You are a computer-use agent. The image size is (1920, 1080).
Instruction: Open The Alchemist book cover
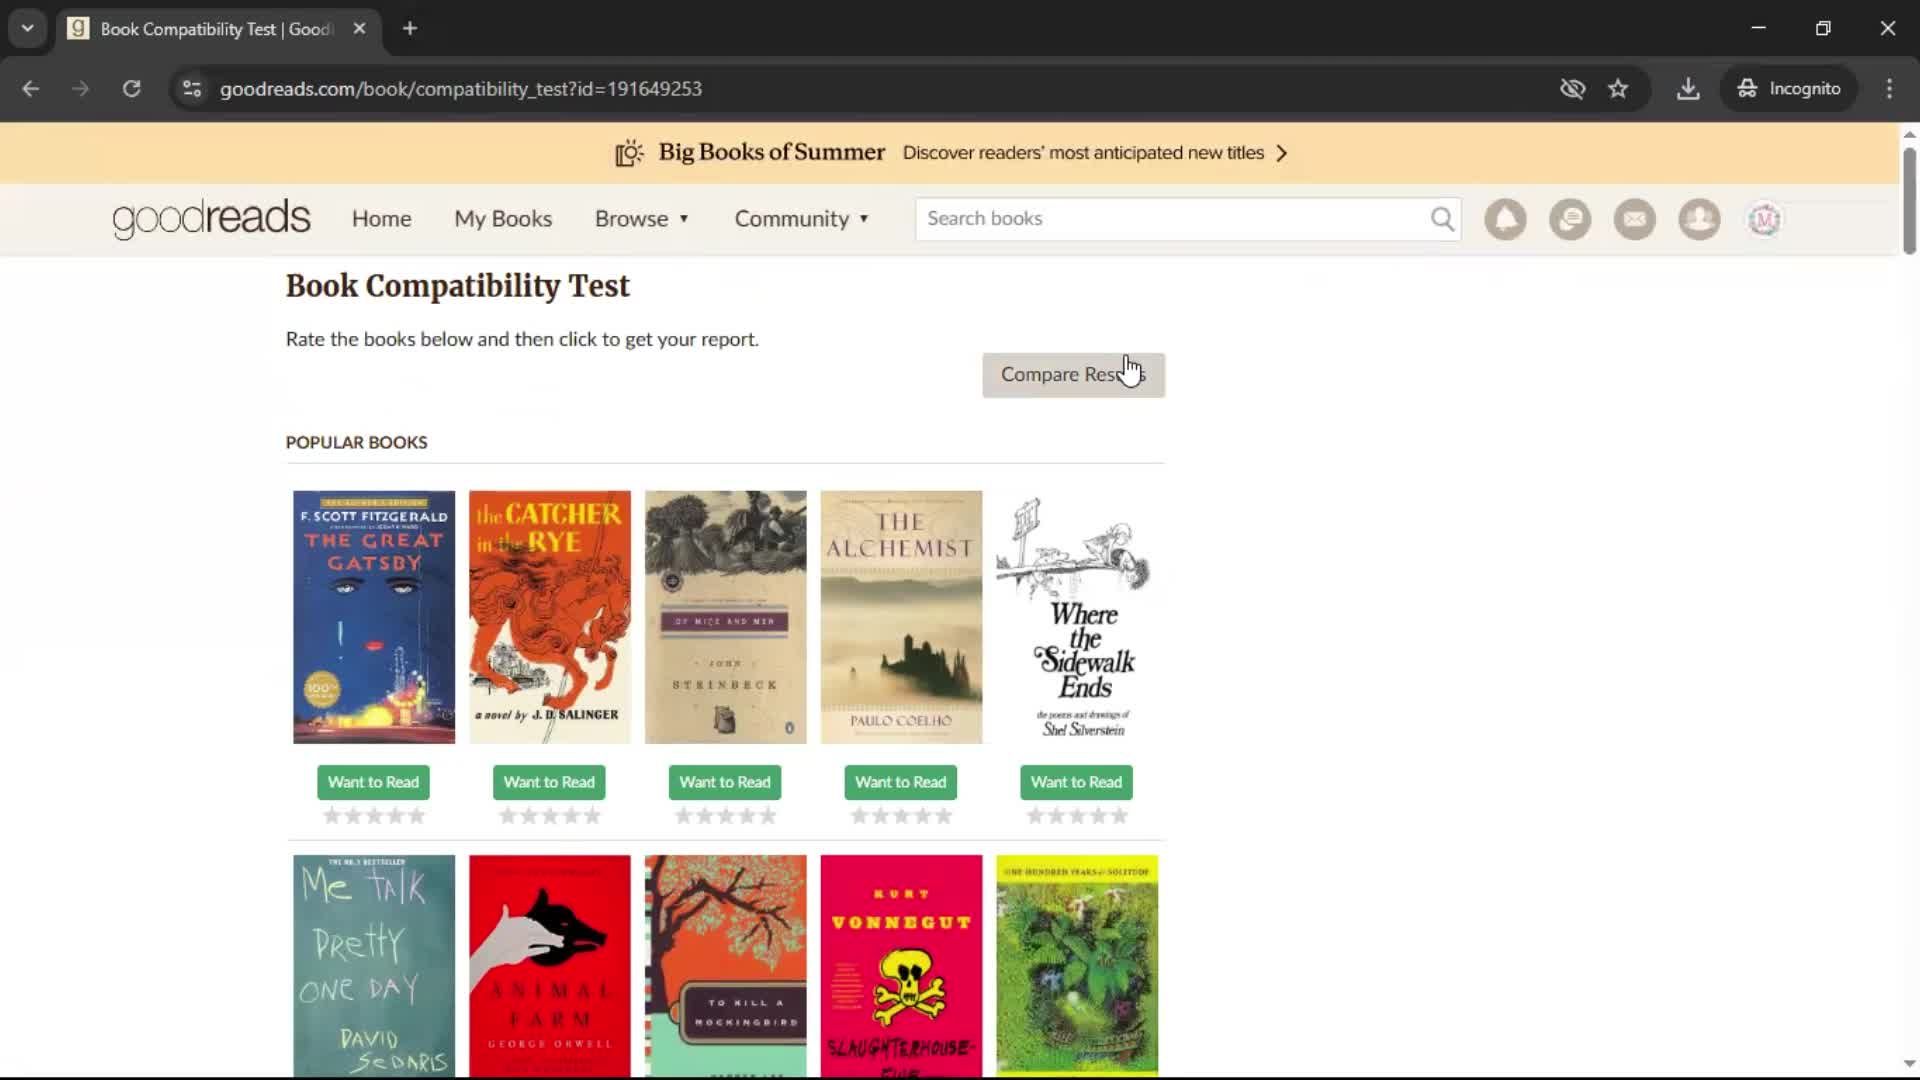(901, 617)
